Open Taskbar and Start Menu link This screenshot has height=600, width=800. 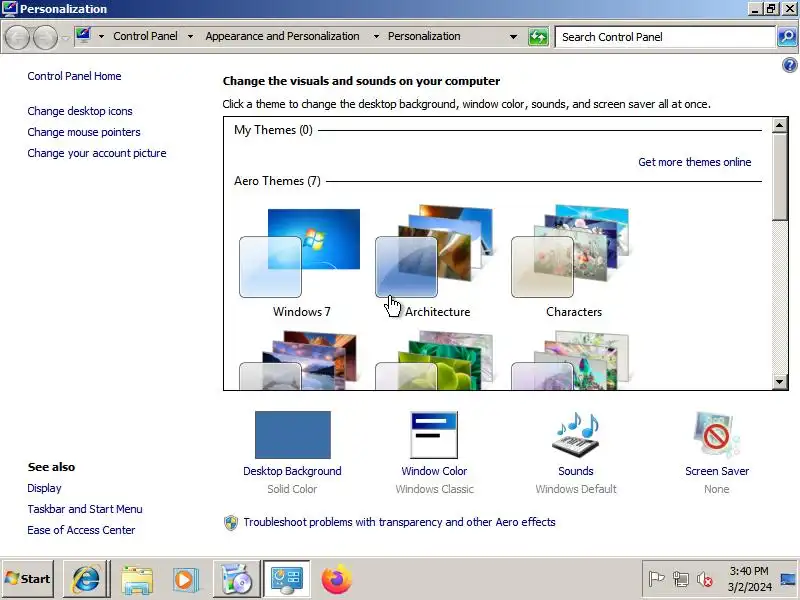85,509
